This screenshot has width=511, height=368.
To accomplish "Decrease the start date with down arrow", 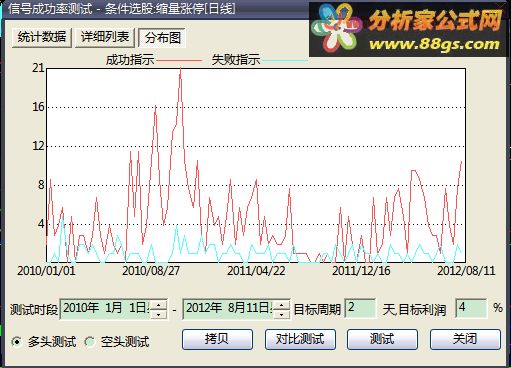I will click(159, 314).
